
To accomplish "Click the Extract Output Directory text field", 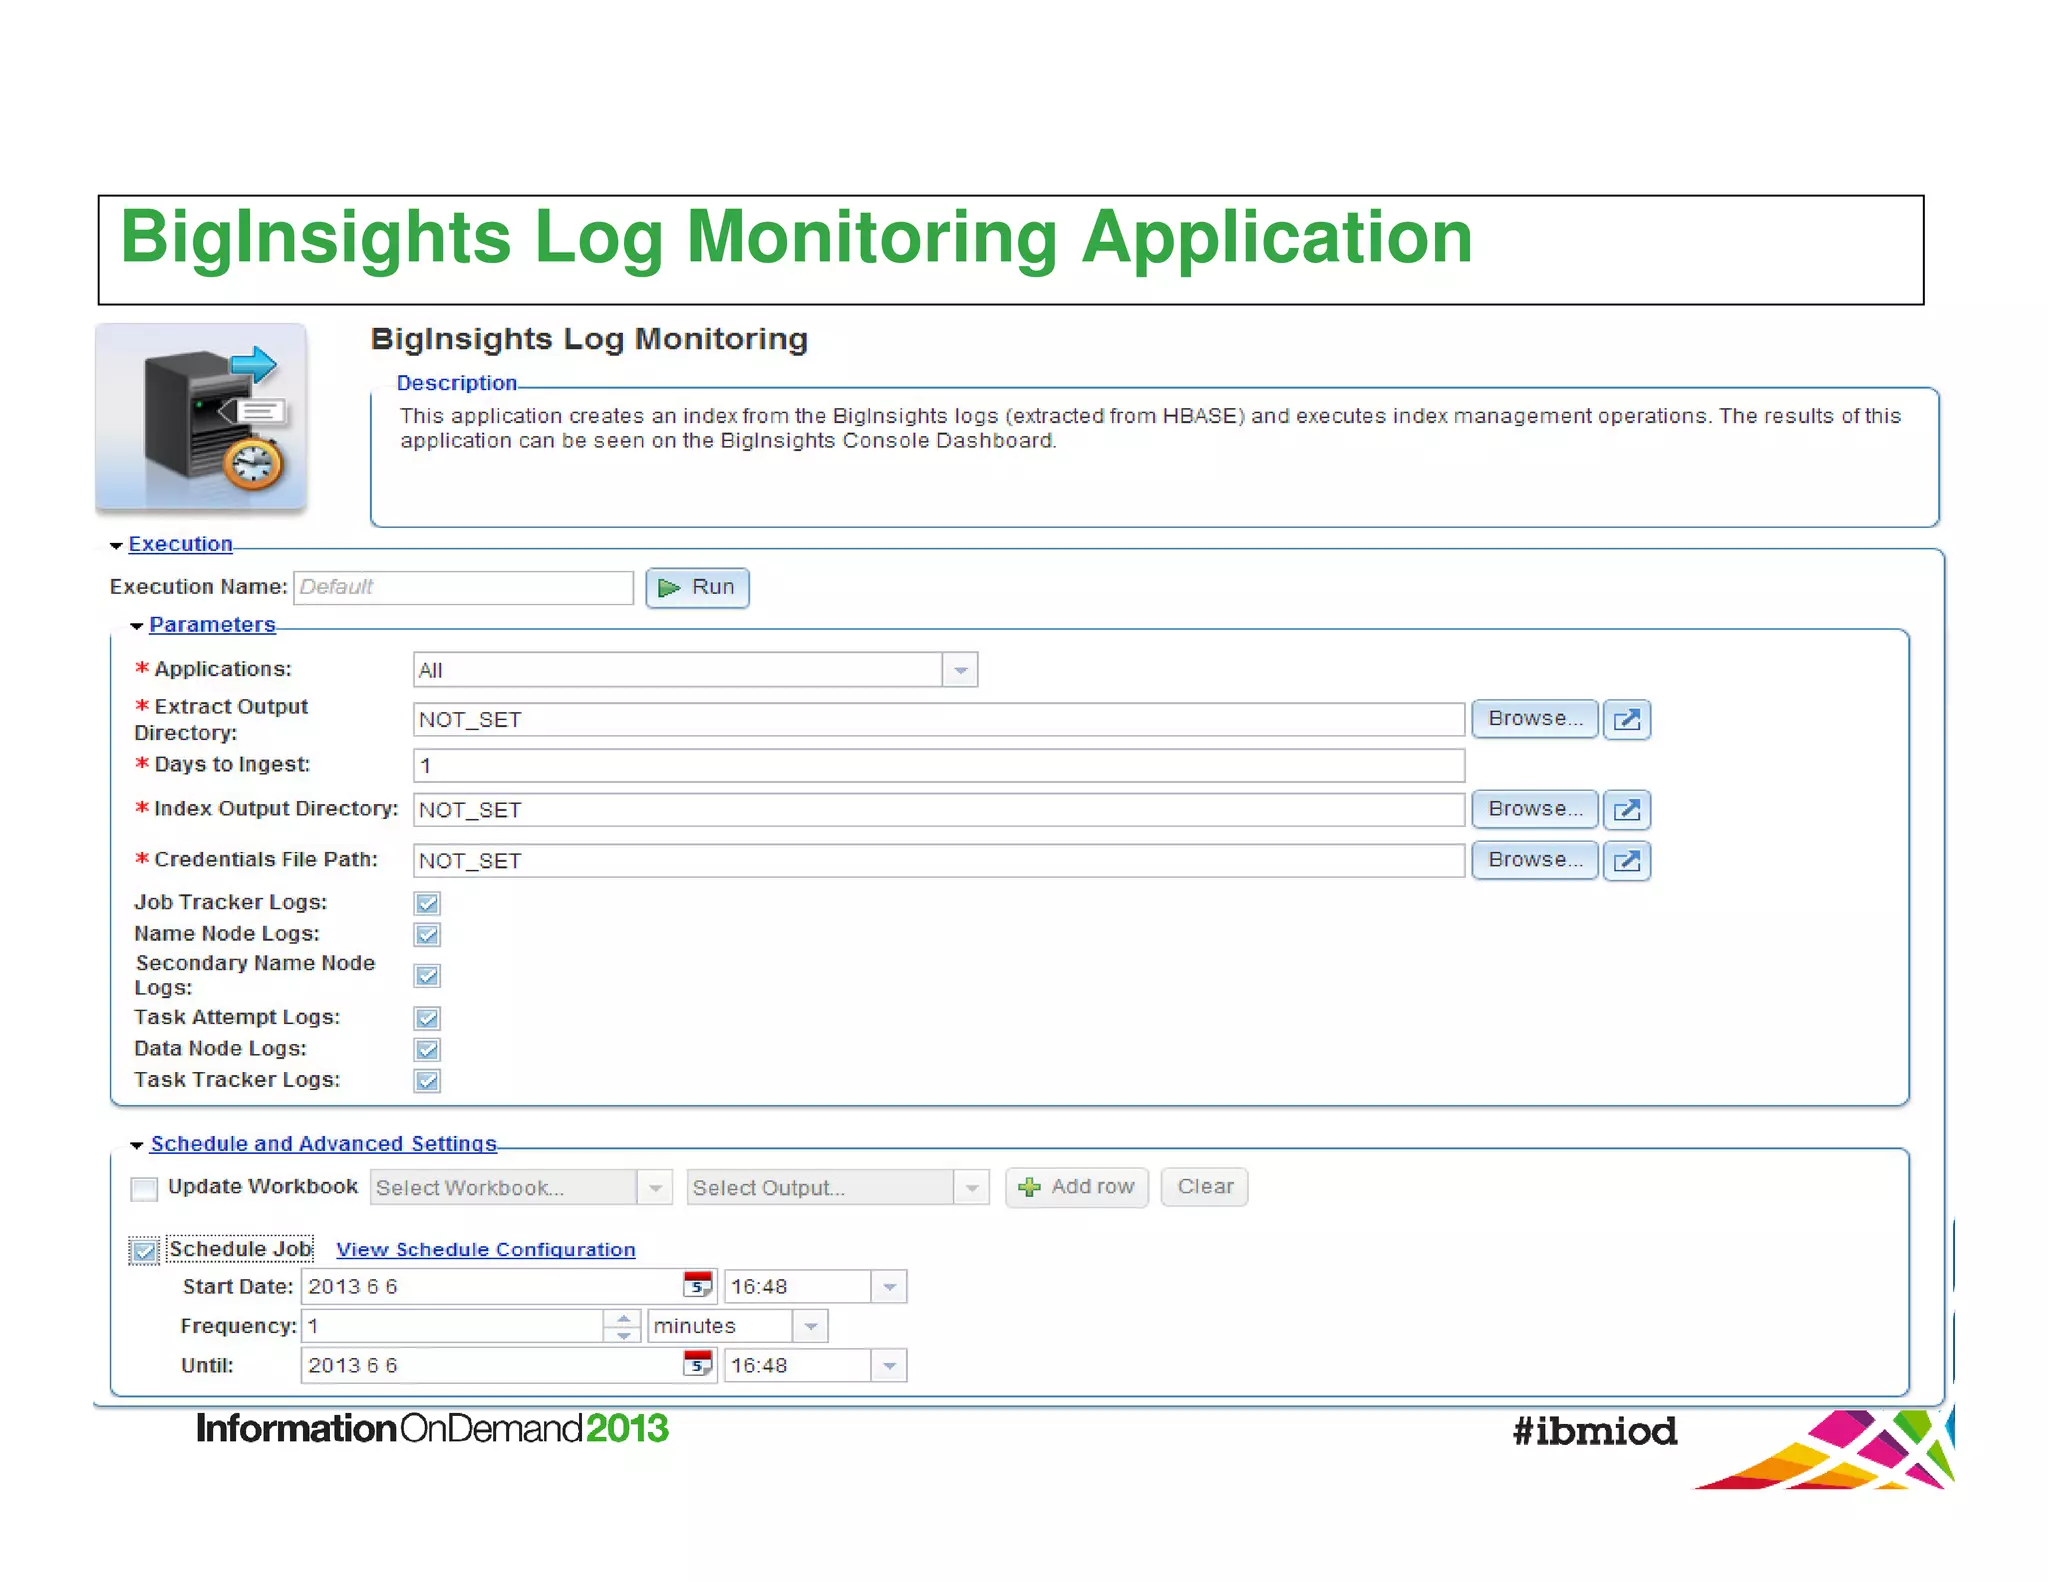I will 939,719.
